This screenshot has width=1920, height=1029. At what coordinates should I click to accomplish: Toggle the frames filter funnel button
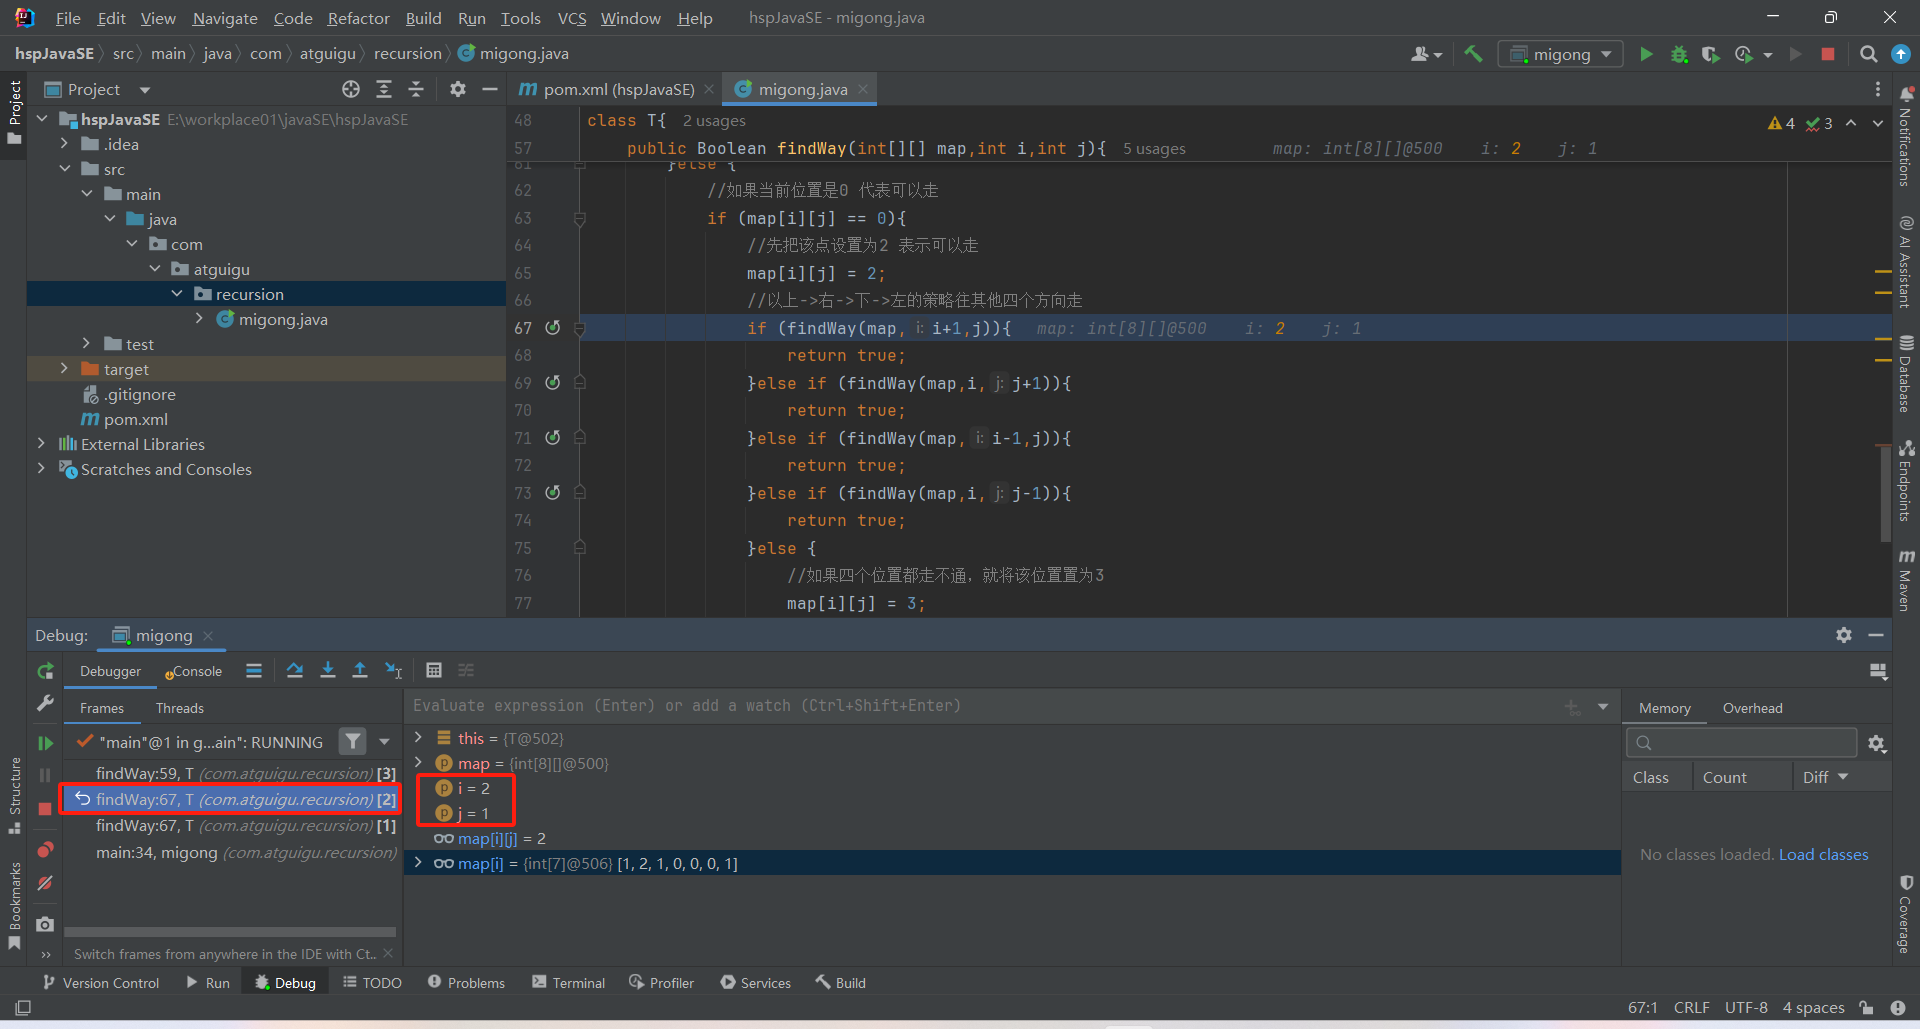click(x=352, y=742)
